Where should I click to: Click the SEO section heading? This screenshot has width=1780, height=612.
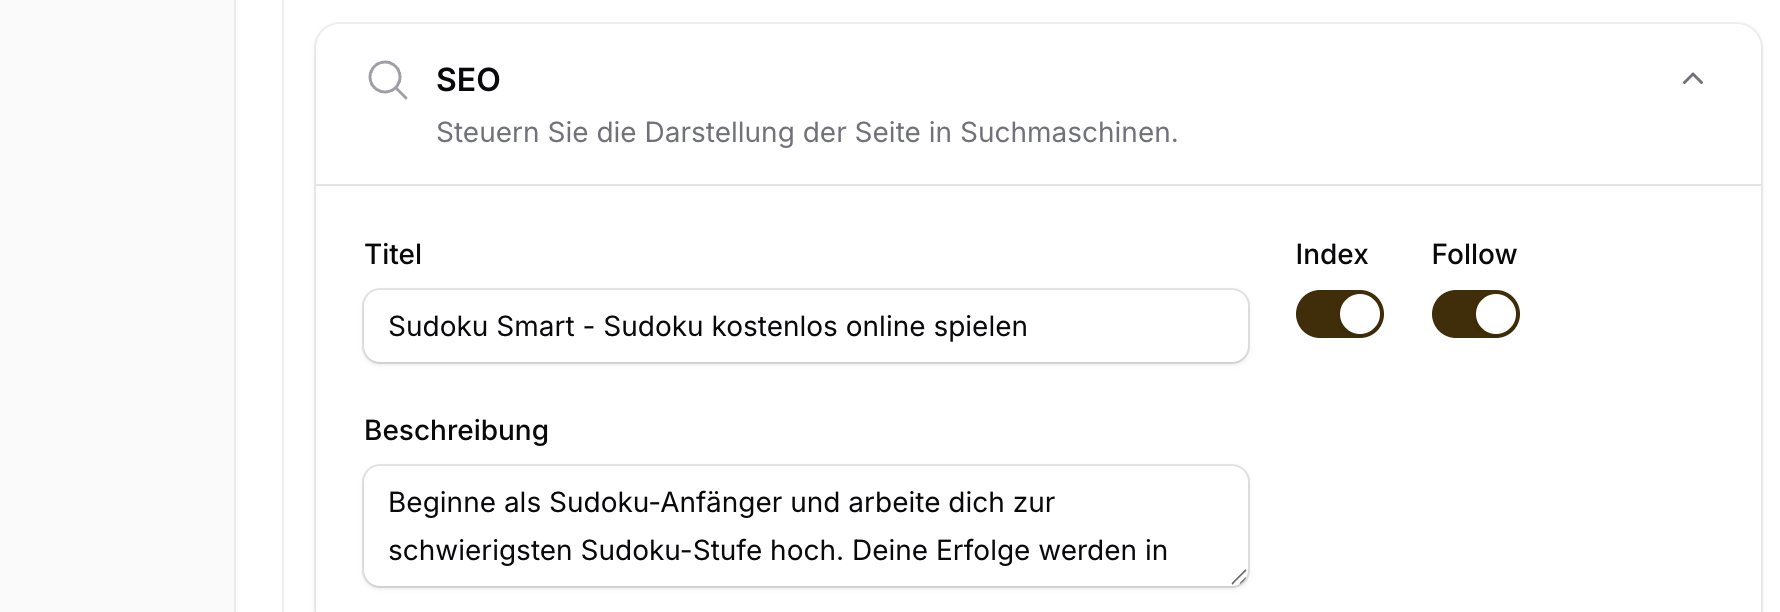[x=467, y=80]
